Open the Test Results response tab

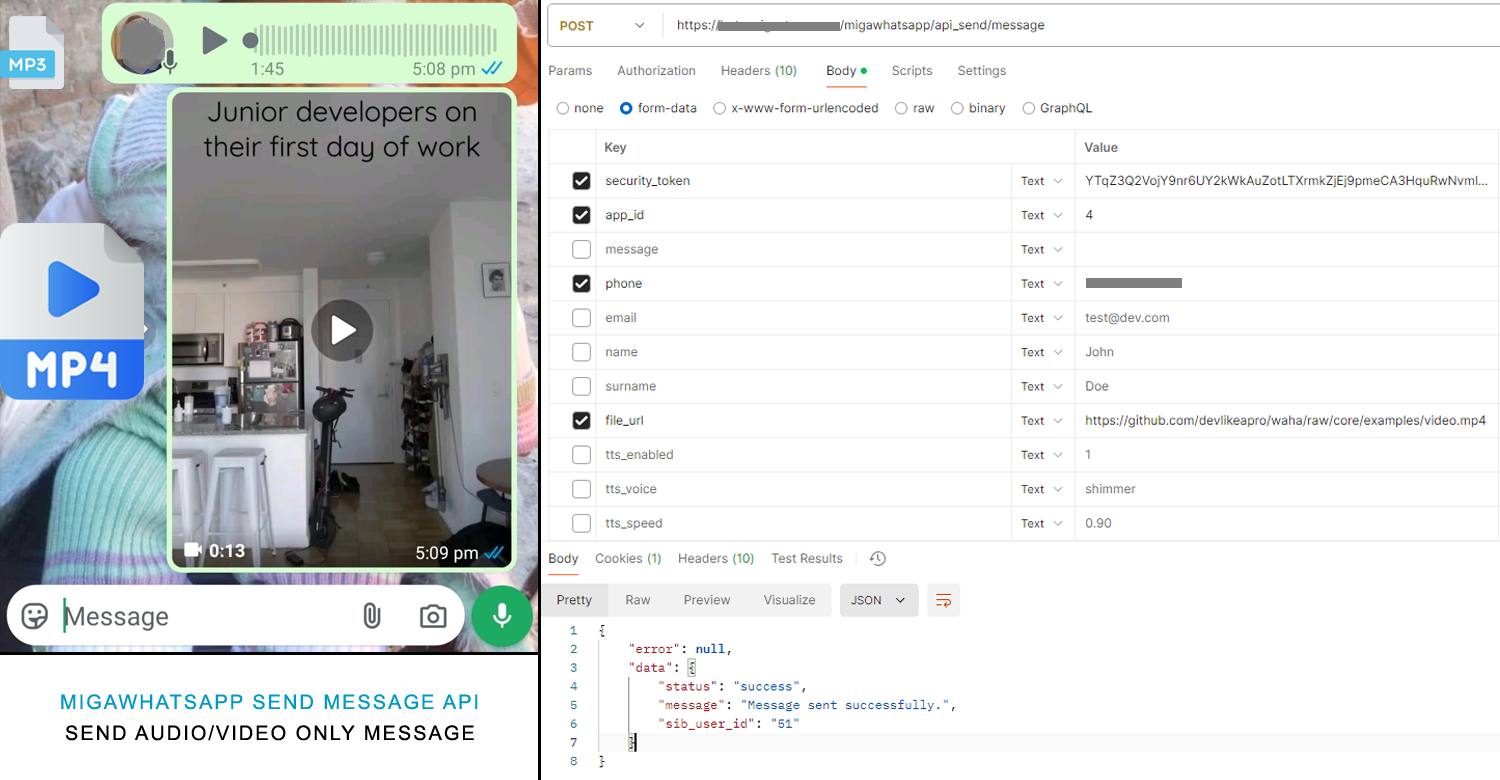806,559
